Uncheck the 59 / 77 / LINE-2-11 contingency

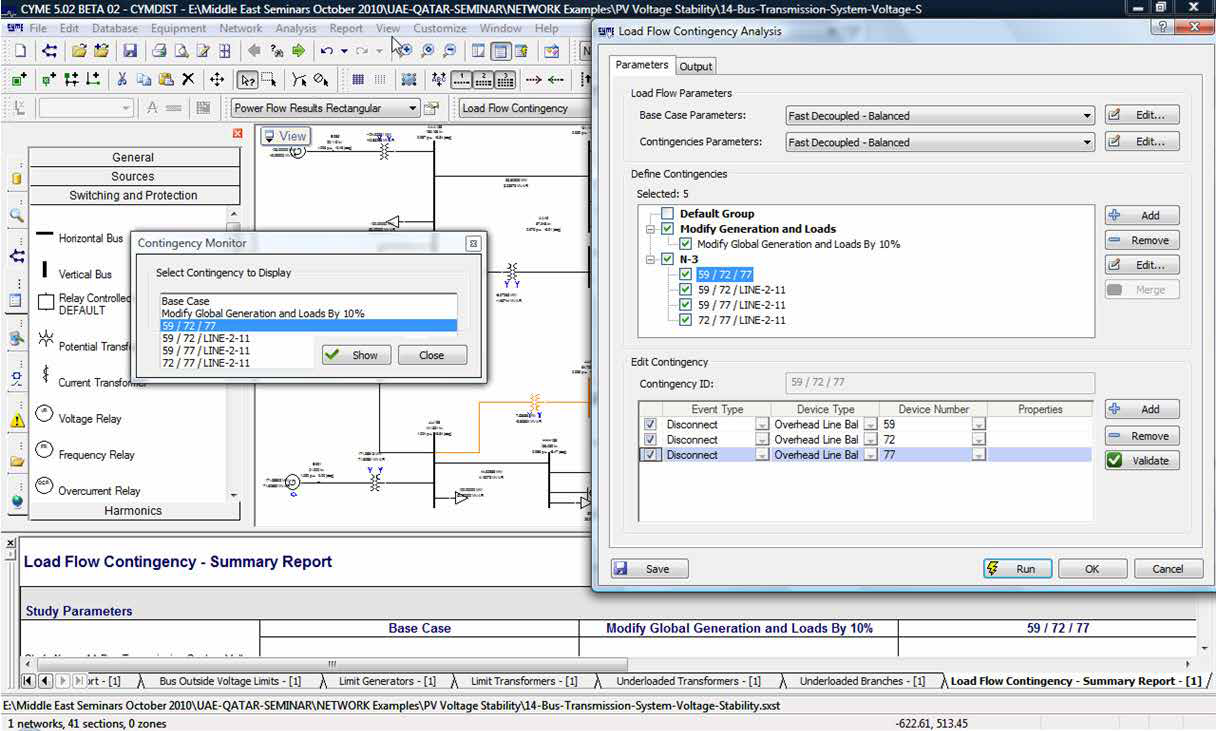click(x=685, y=305)
